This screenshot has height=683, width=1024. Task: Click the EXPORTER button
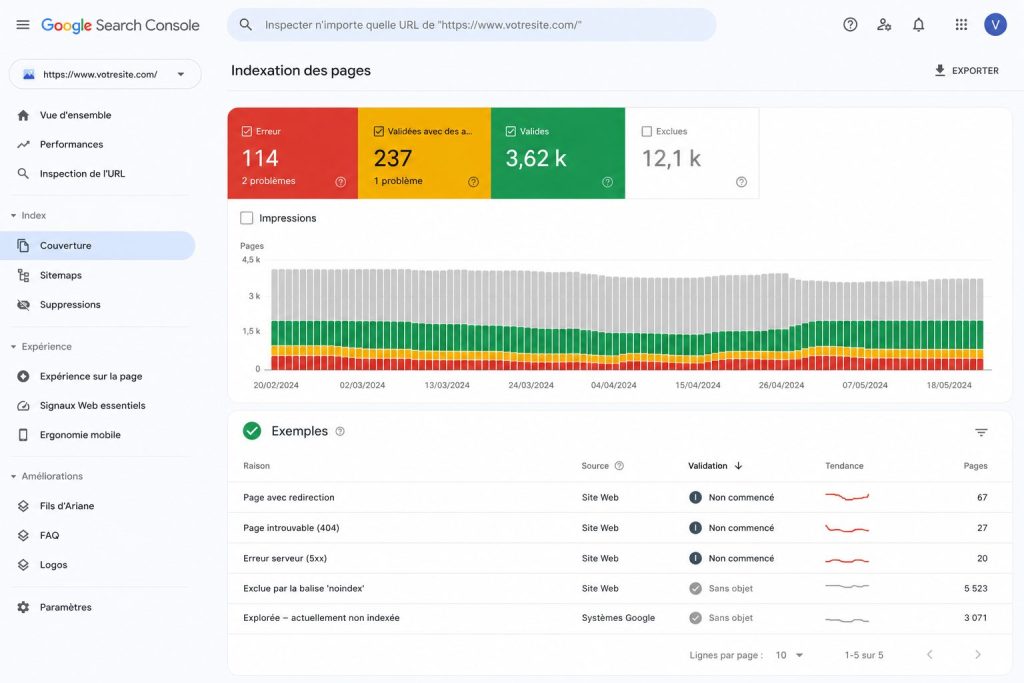[967, 71]
